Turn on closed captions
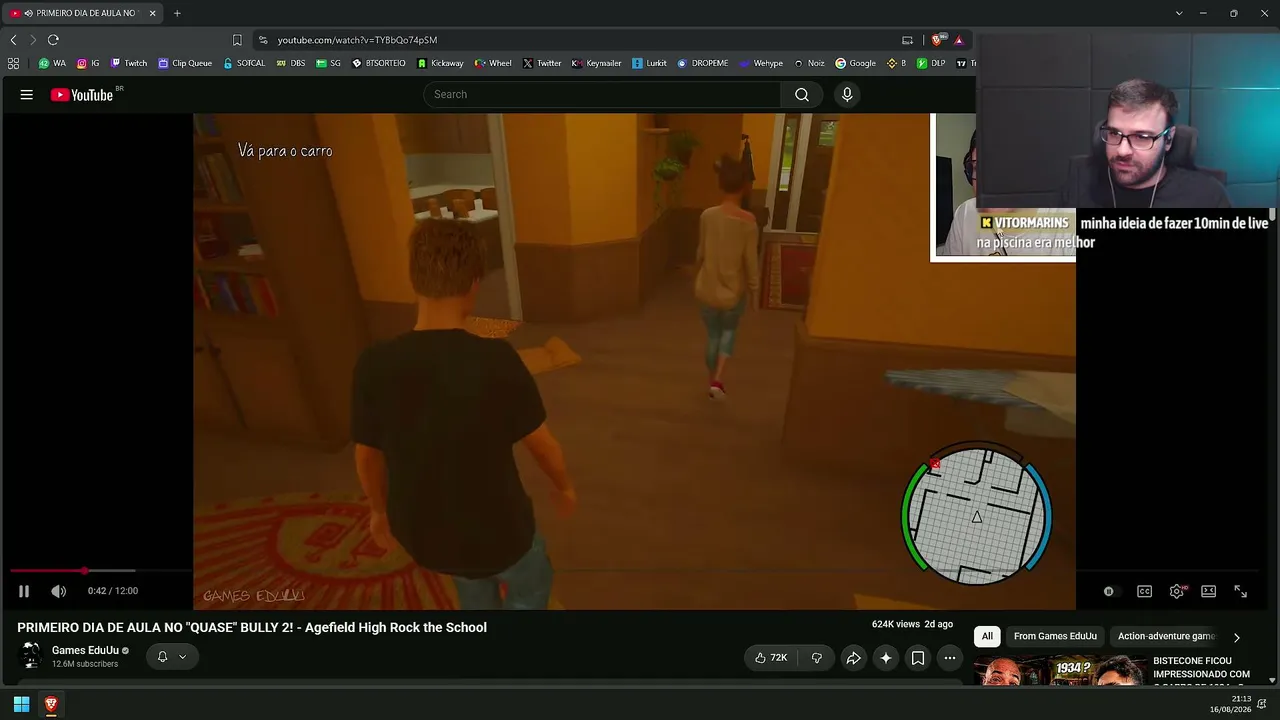 [x=1144, y=591]
